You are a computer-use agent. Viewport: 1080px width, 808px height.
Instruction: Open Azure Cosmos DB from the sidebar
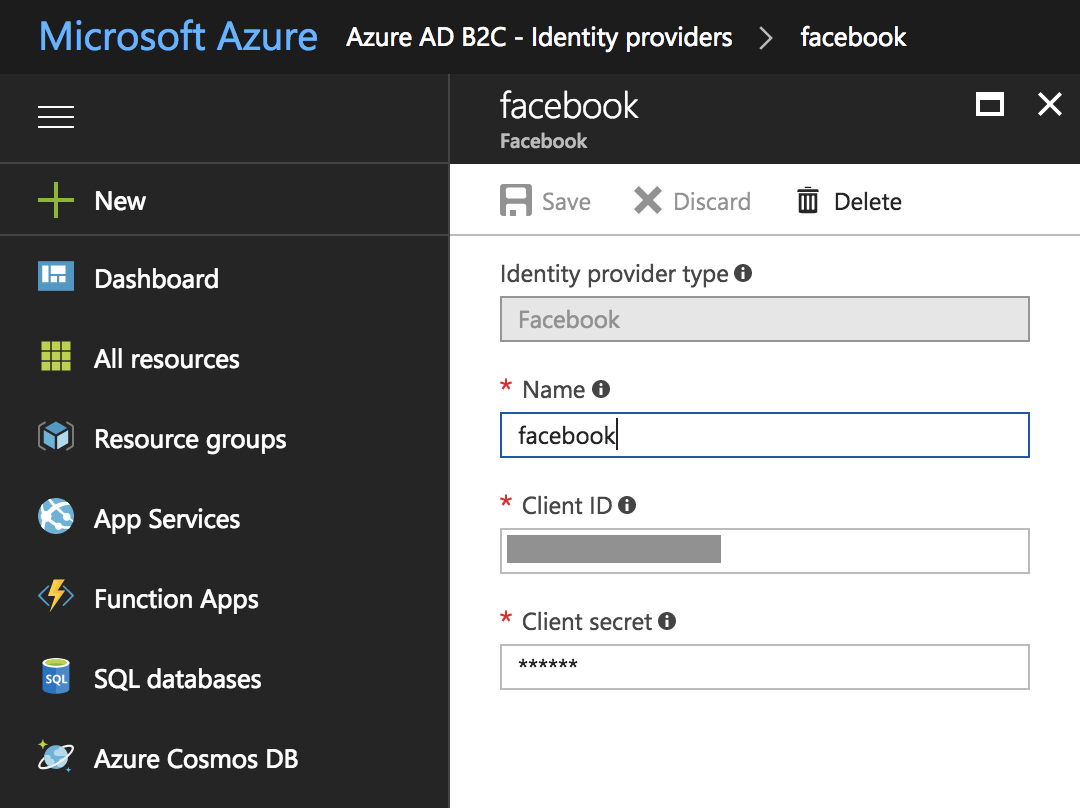tap(196, 759)
